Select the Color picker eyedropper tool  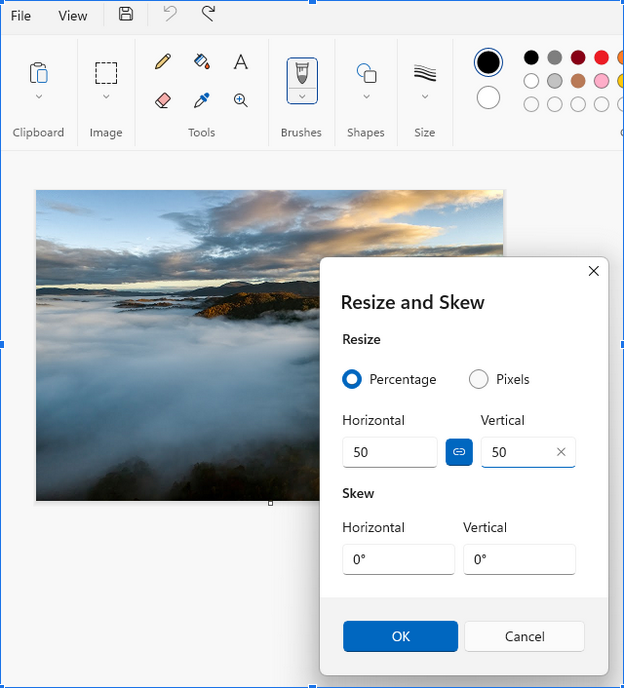point(202,100)
